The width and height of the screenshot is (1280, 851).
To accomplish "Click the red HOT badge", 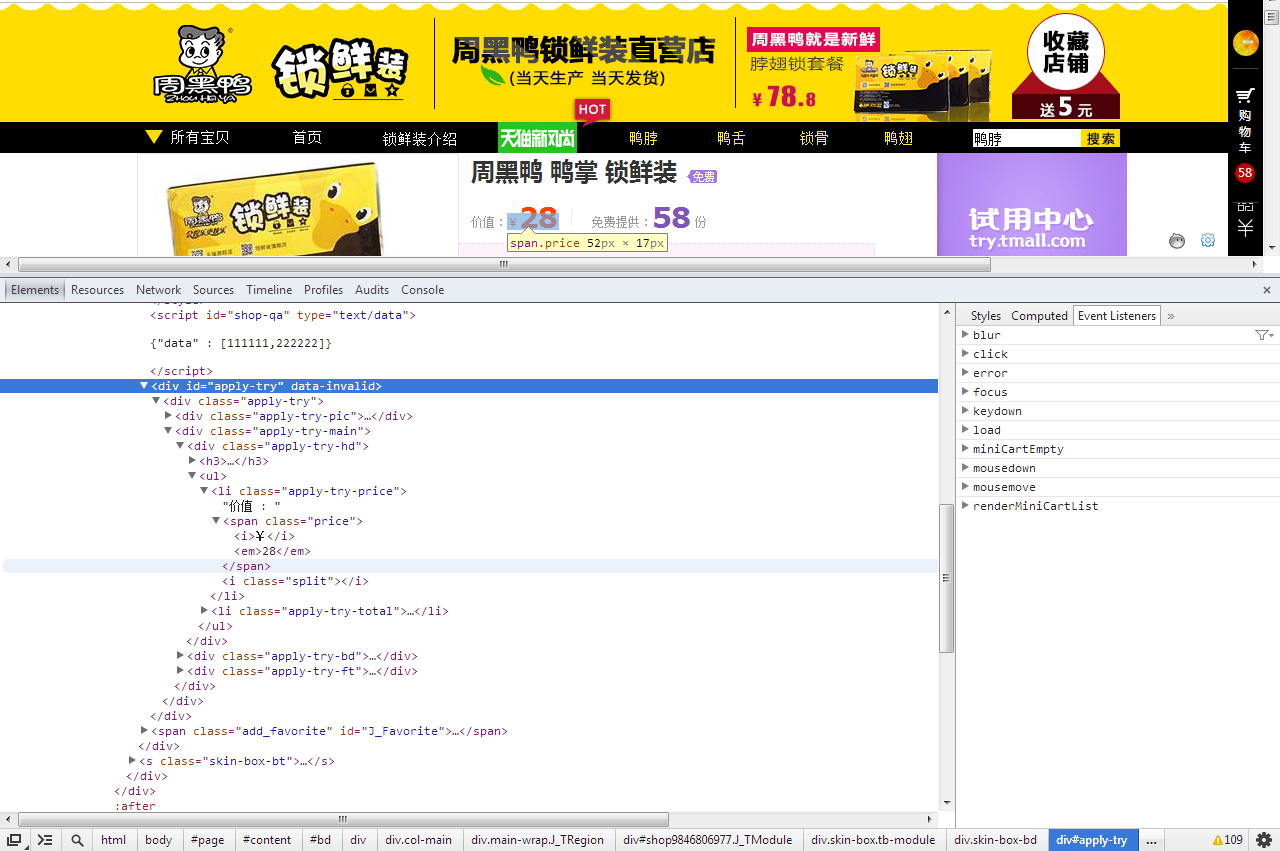I will pos(592,110).
